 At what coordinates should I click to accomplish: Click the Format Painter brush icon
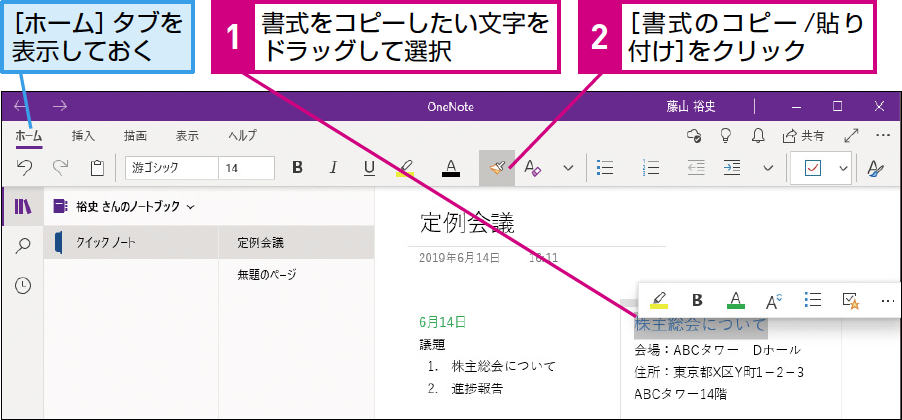click(x=497, y=168)
